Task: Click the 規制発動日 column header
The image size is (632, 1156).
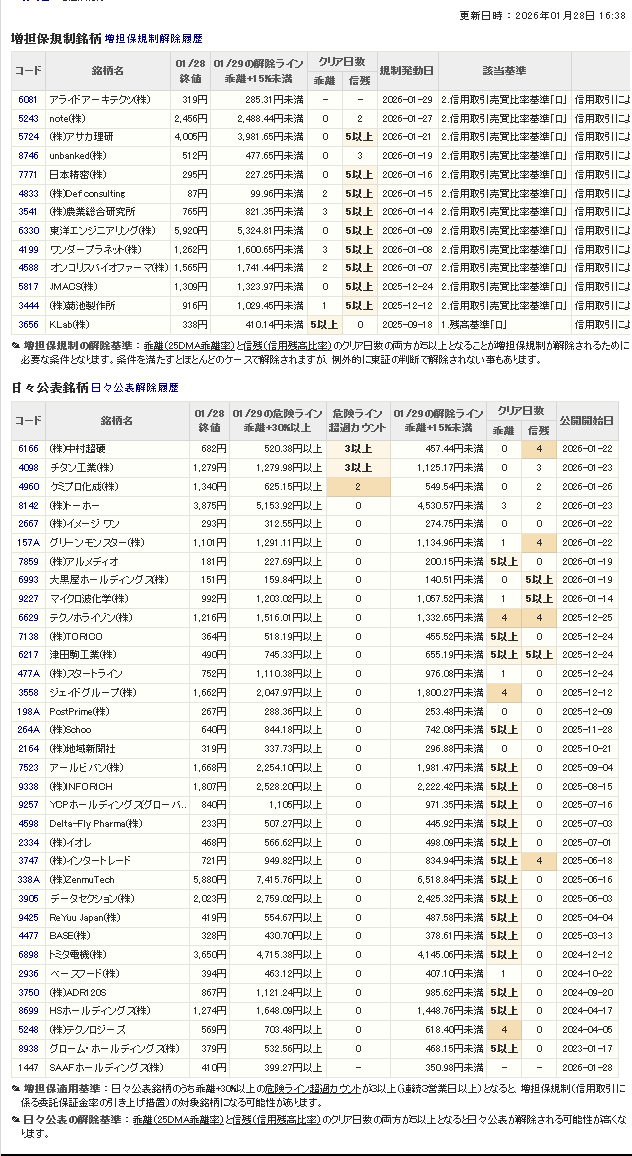Action: tap(408, 71)
